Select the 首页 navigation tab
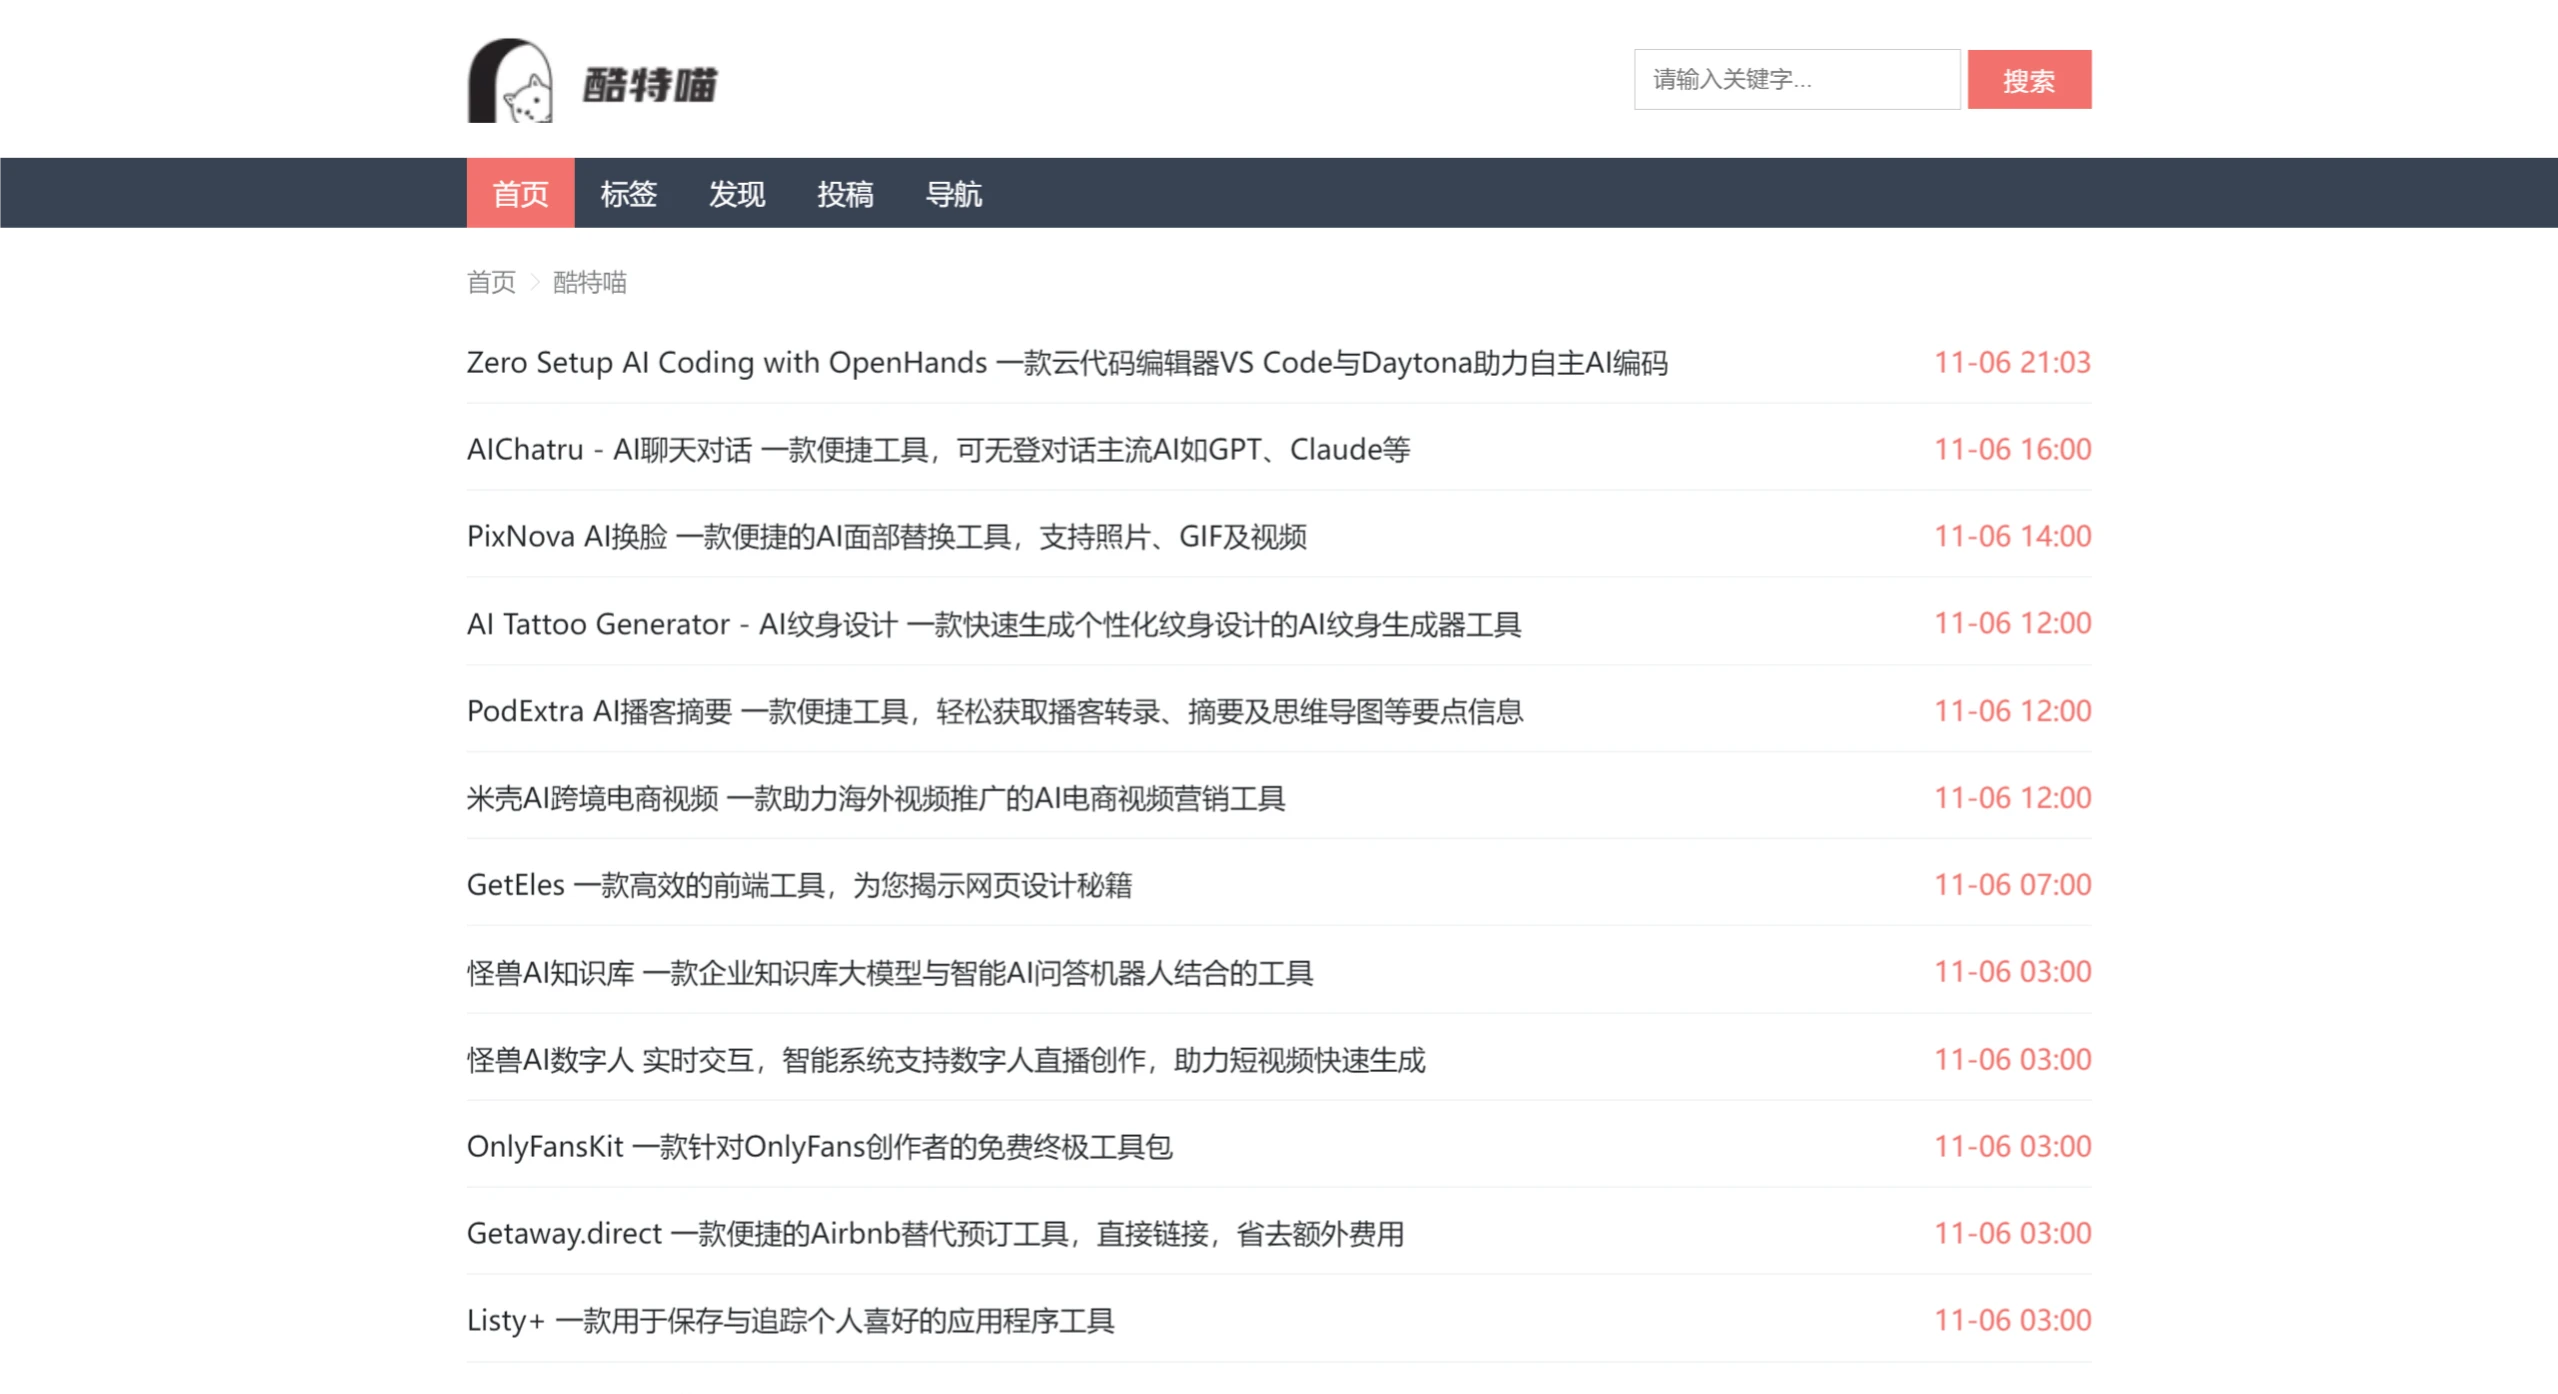 520,192
